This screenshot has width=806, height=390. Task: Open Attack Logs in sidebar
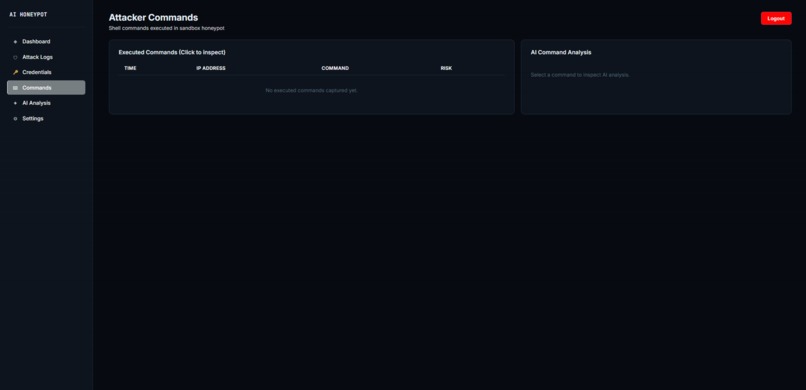[46, 57]
